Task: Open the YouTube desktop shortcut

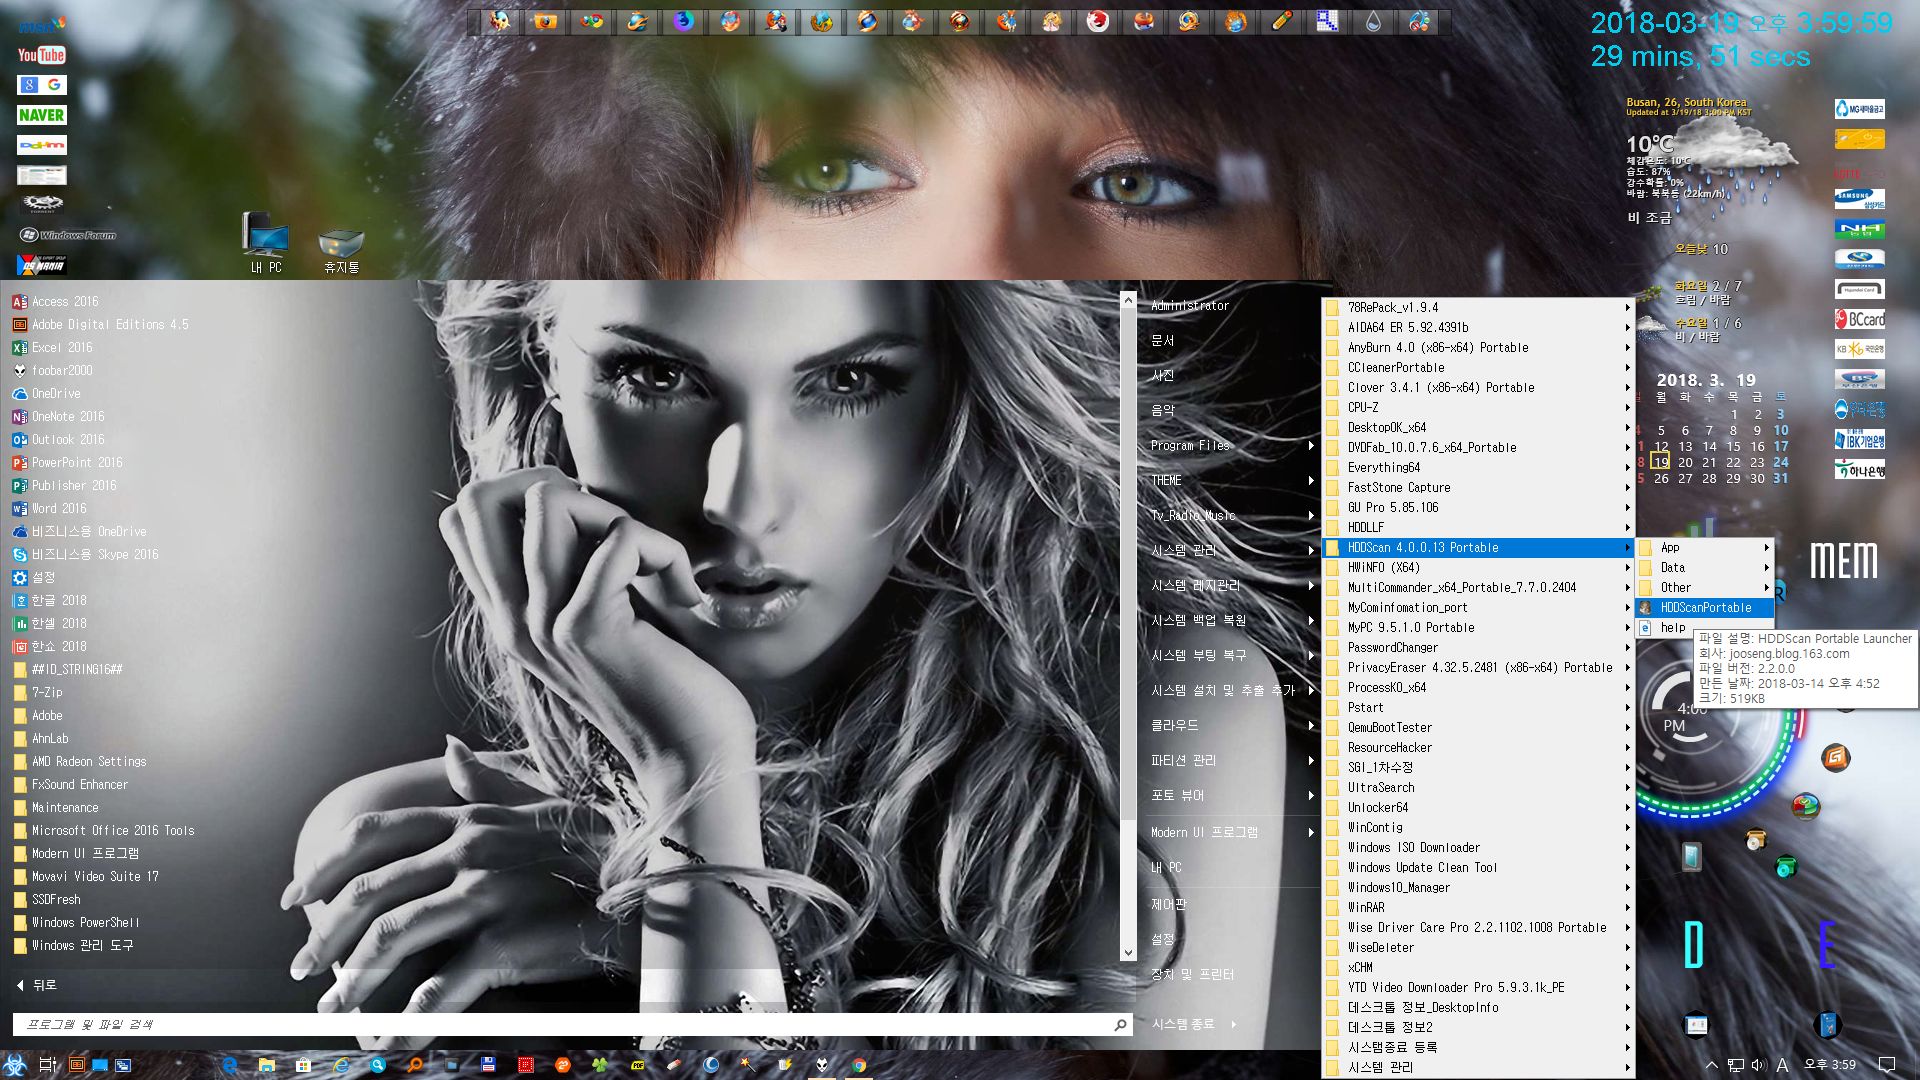Action: click(41, 55)
